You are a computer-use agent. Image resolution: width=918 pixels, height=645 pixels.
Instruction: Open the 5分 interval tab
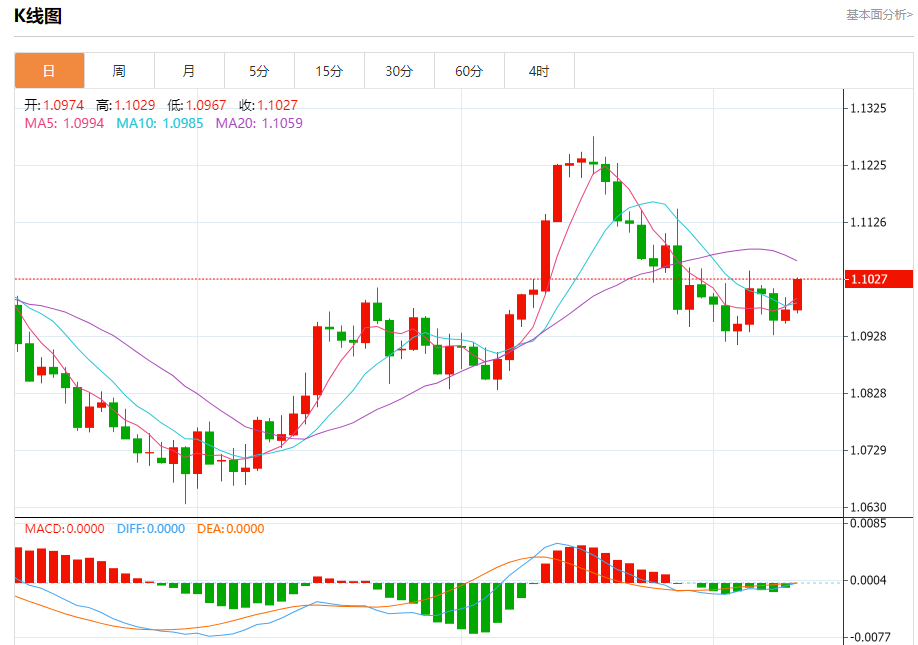(259, 71)
